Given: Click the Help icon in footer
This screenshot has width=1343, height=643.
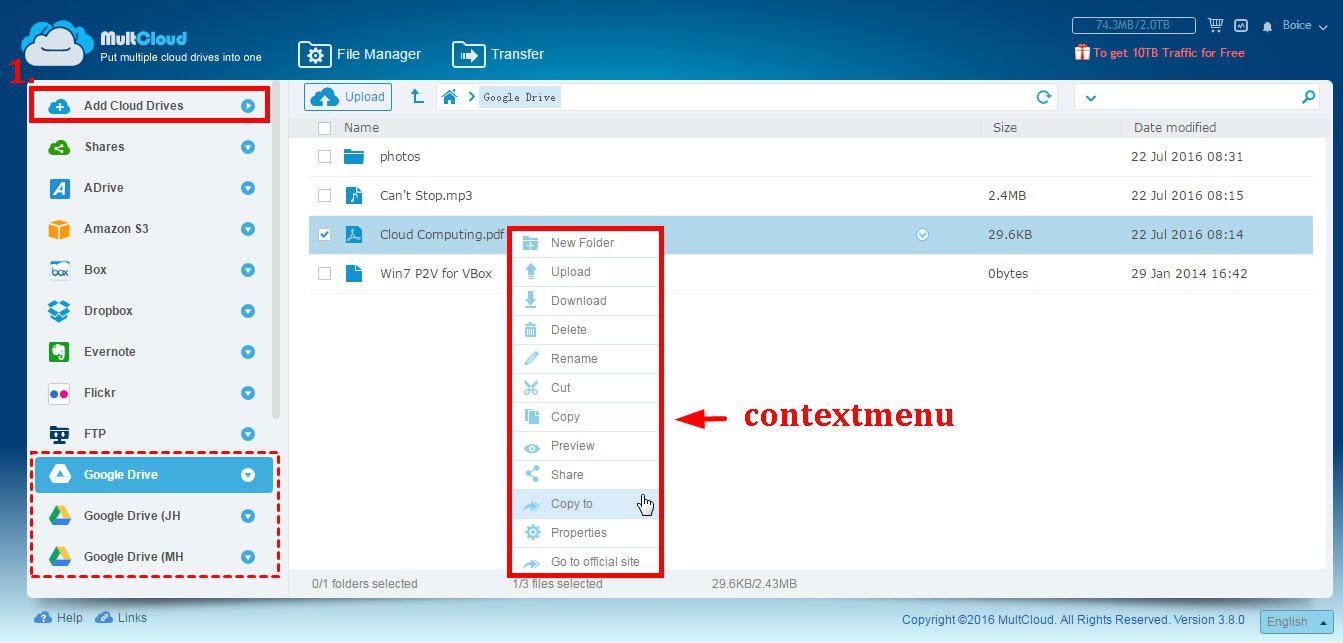Looking at the screenshot, I should pyautogui.click(x=43, y=618).
